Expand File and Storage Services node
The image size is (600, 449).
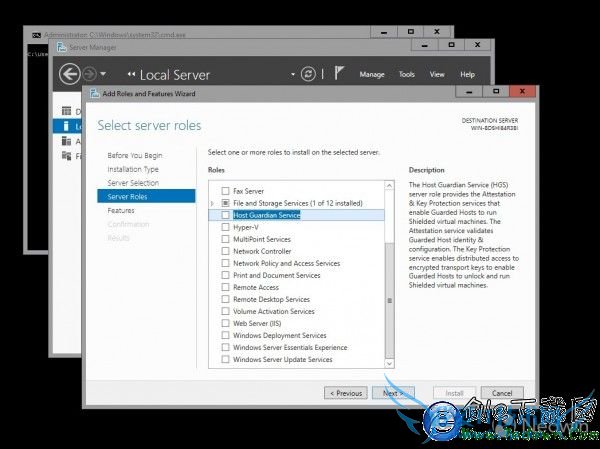212,203
